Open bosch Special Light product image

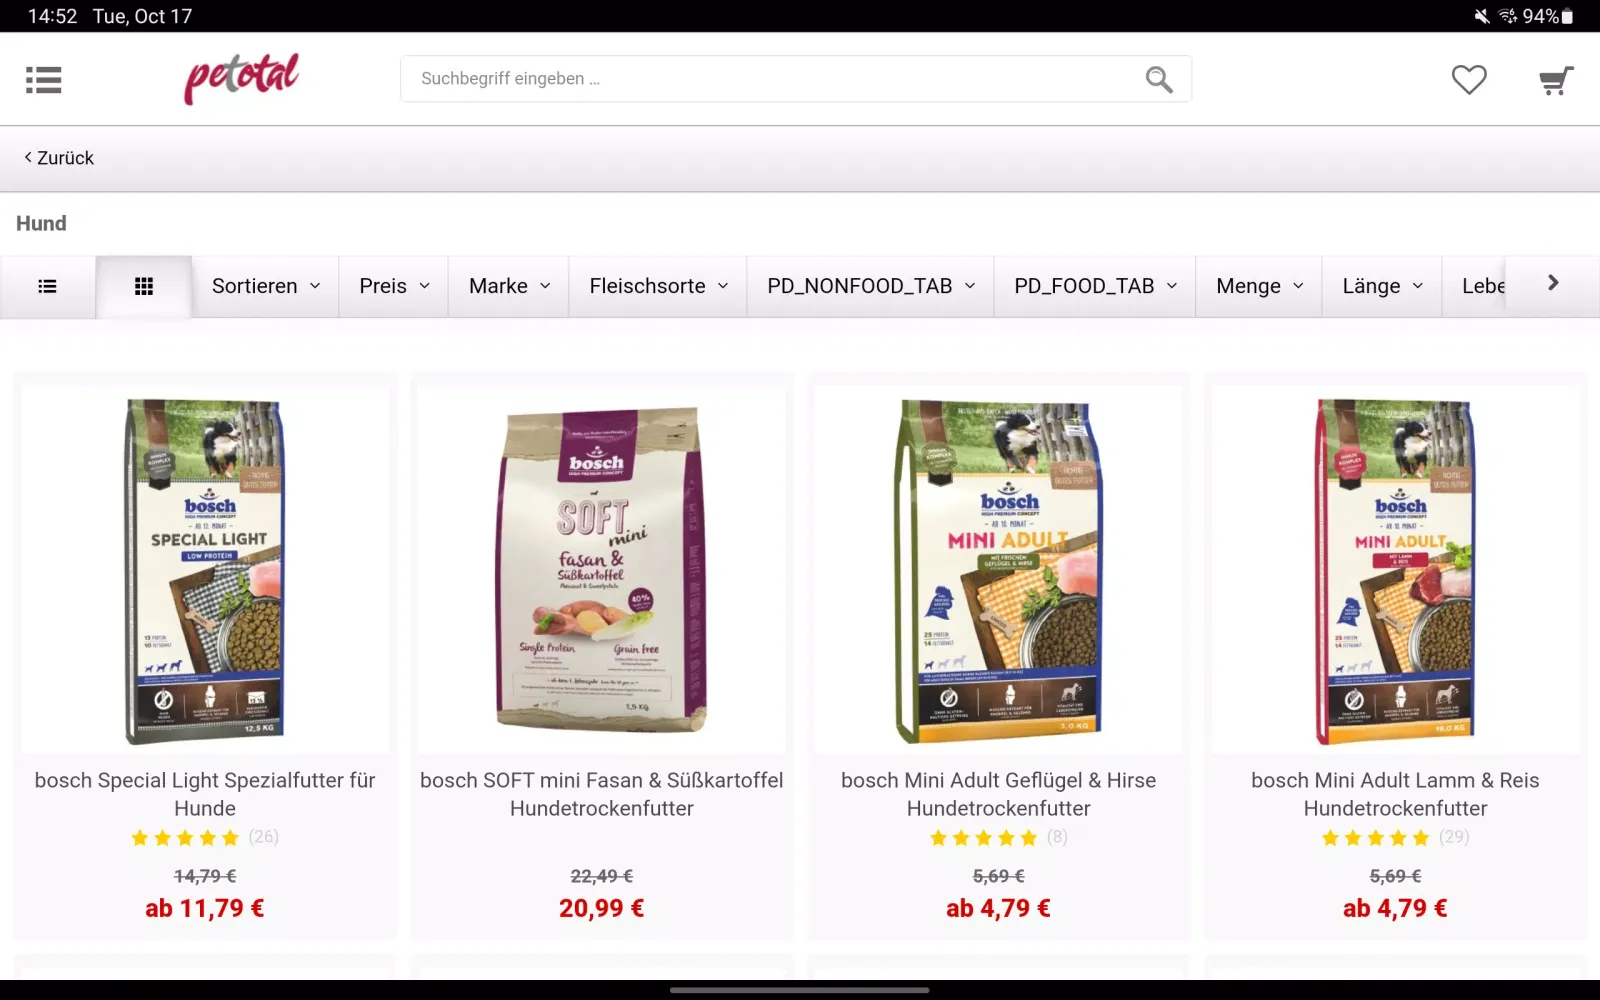tap(205, 570)
